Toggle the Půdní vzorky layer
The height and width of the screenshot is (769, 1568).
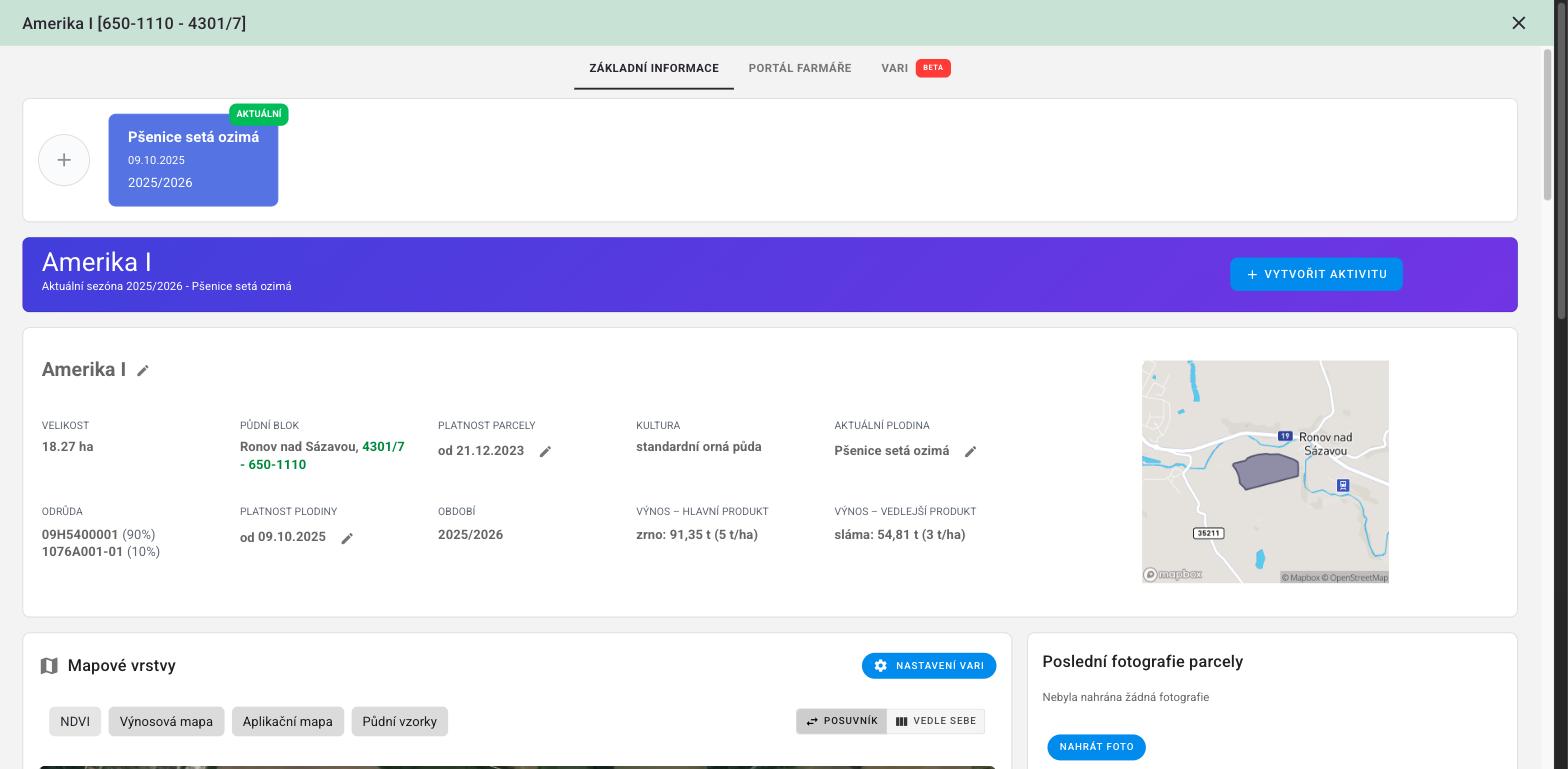pyautogui.click(x=400, y=721)
